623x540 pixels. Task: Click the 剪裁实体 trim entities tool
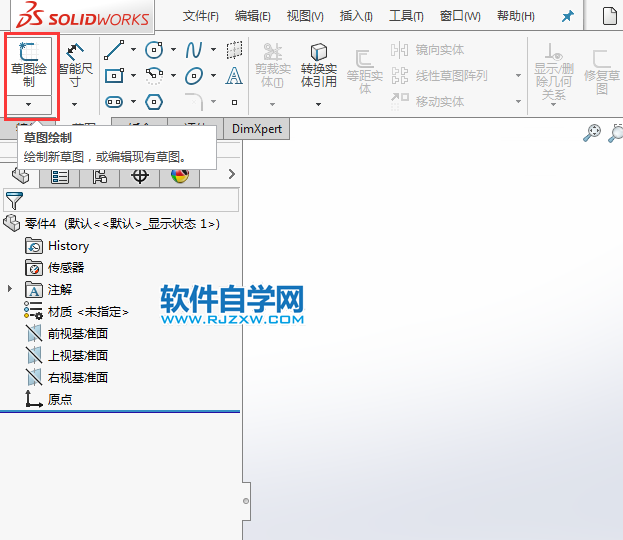[273, 65]
